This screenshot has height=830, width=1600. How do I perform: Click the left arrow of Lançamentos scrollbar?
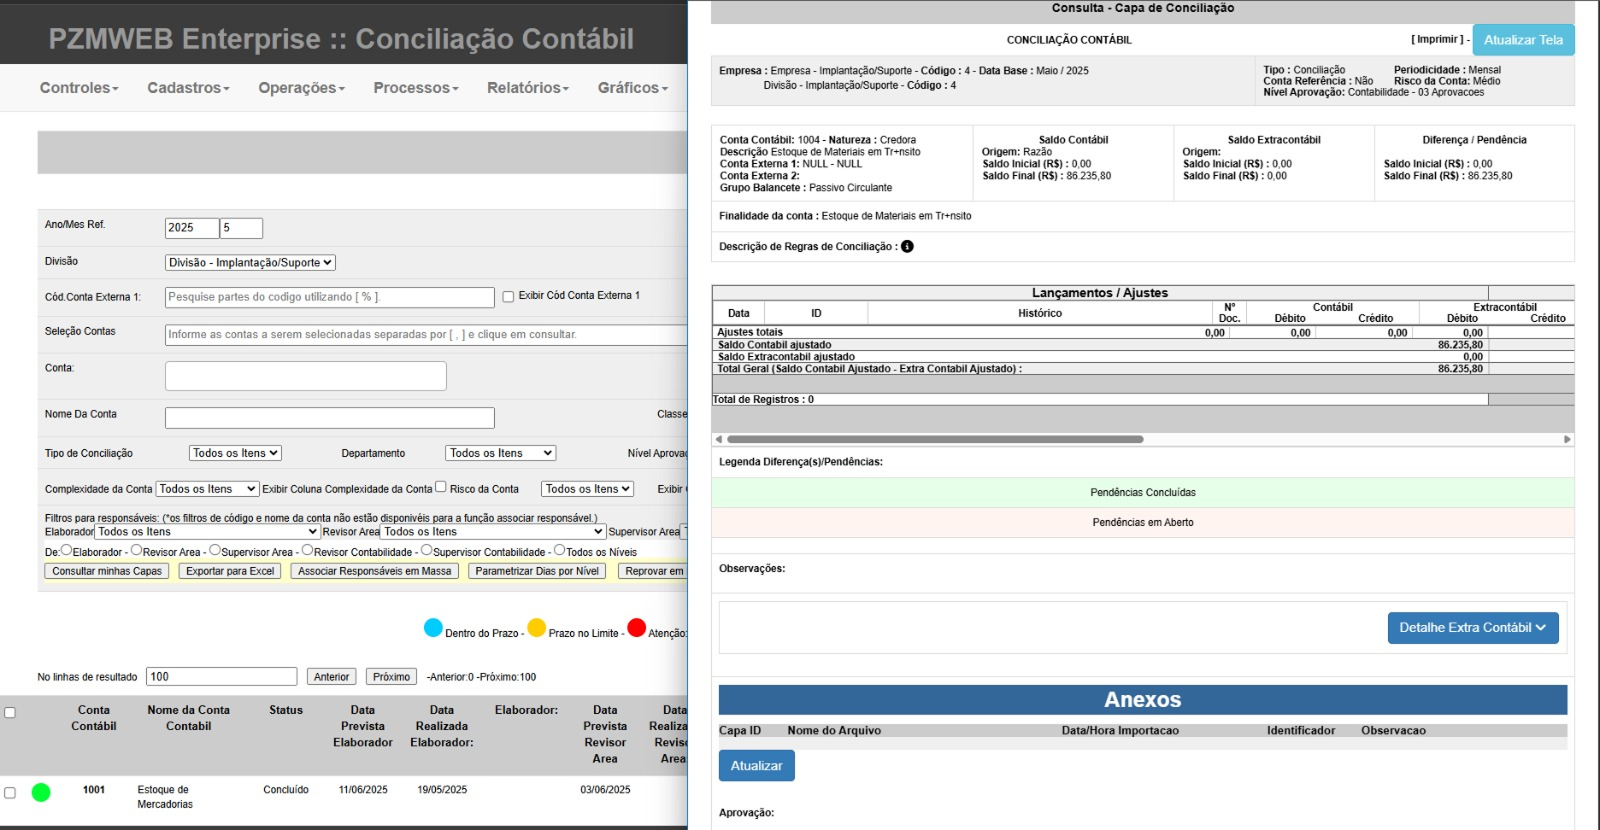pyautogui.click(x=718, y=439)
